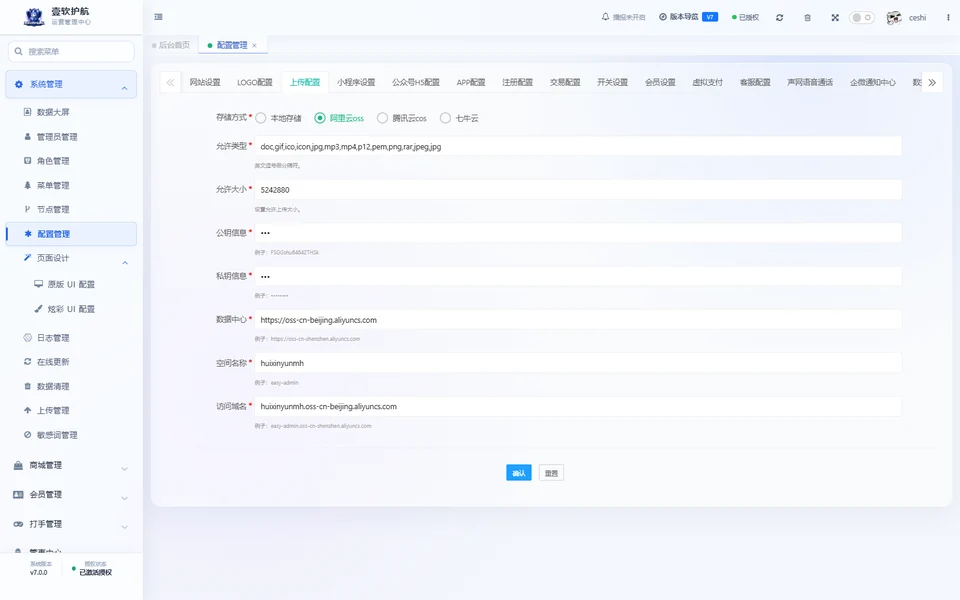Viewport: 960px width, 600px height.
Task: Go to the 后台首页 page tab
Action: [x=171, y=45]
